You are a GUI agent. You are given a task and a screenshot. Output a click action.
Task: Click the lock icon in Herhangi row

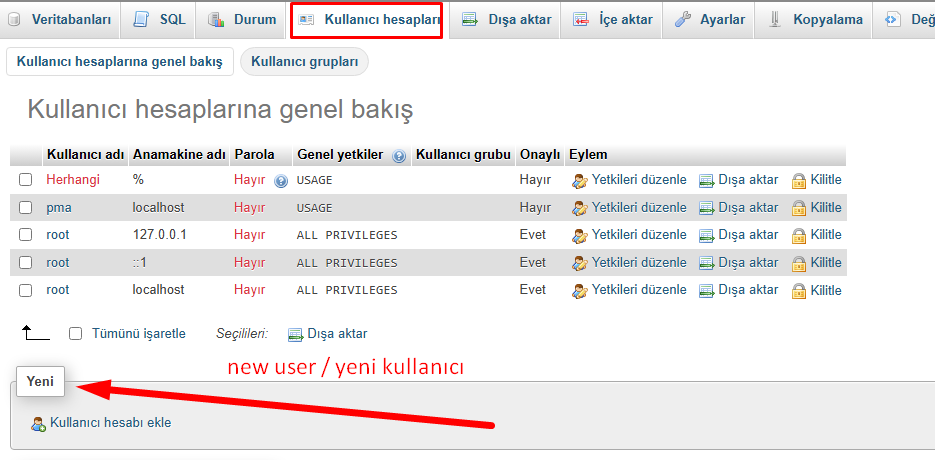tap(799, 181)
